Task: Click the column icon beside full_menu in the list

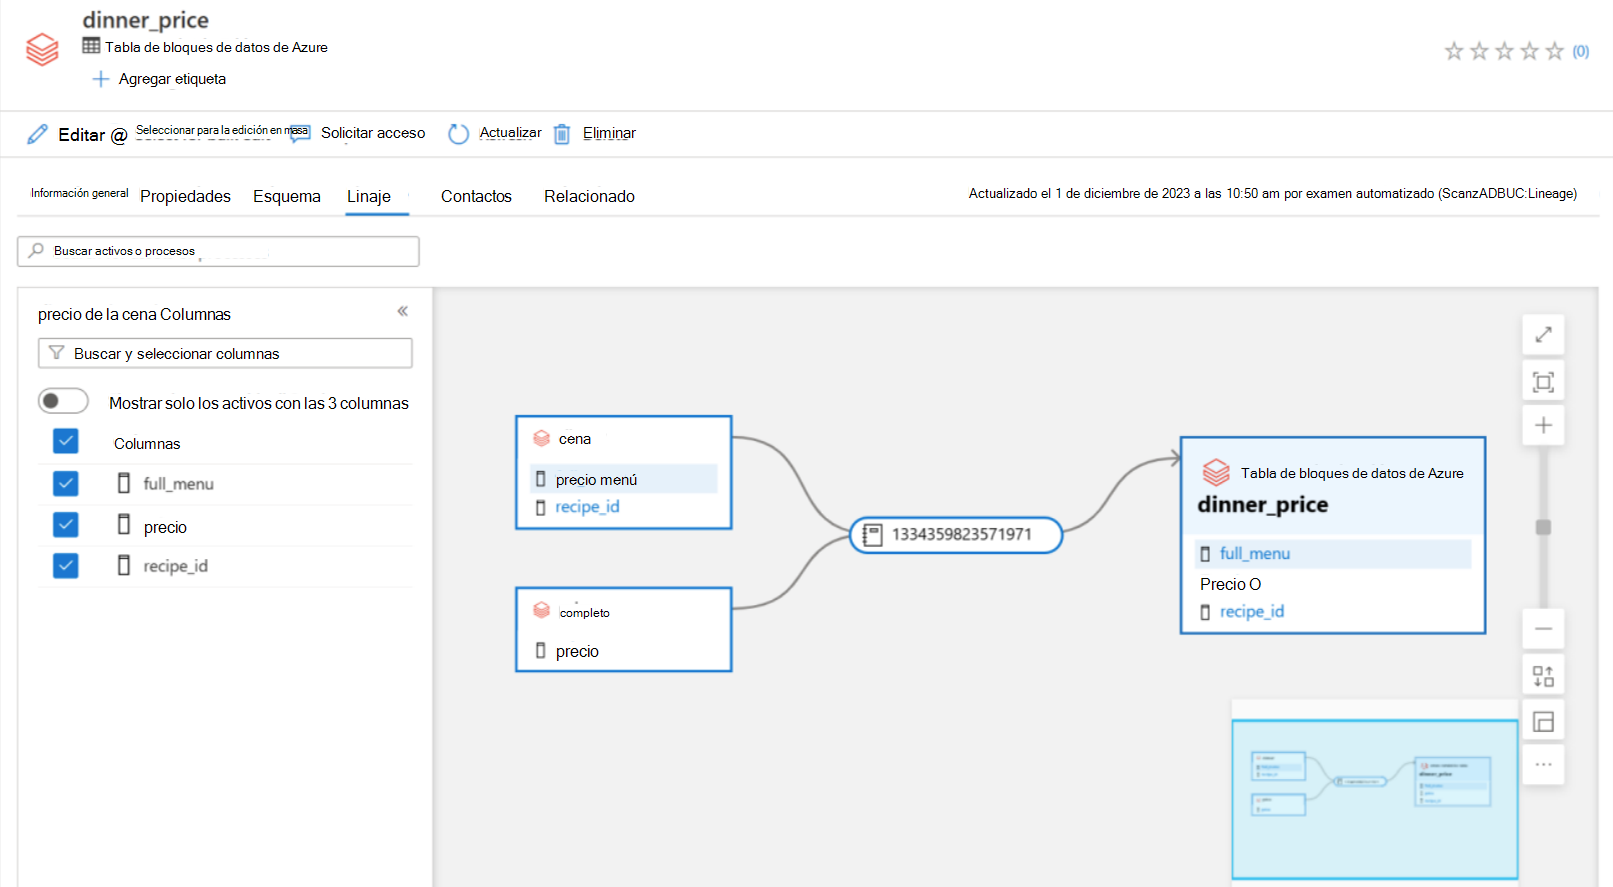Action: [x=124, y=483]
